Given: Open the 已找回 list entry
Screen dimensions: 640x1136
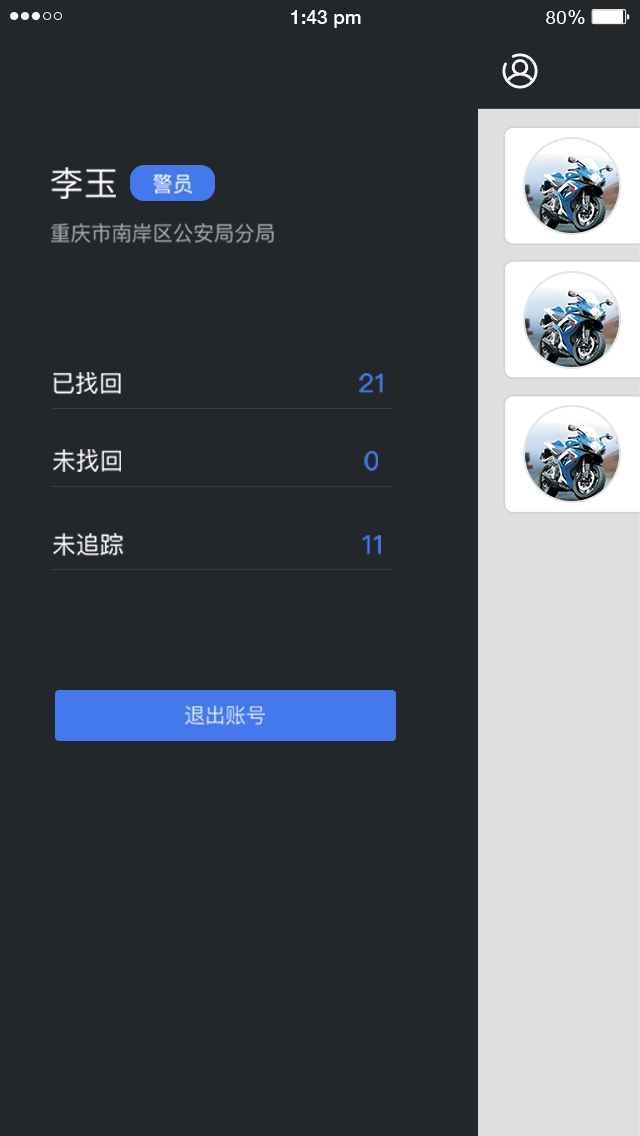Looking at the screenshot, I should pyautogui.click(x=223, y=383).
